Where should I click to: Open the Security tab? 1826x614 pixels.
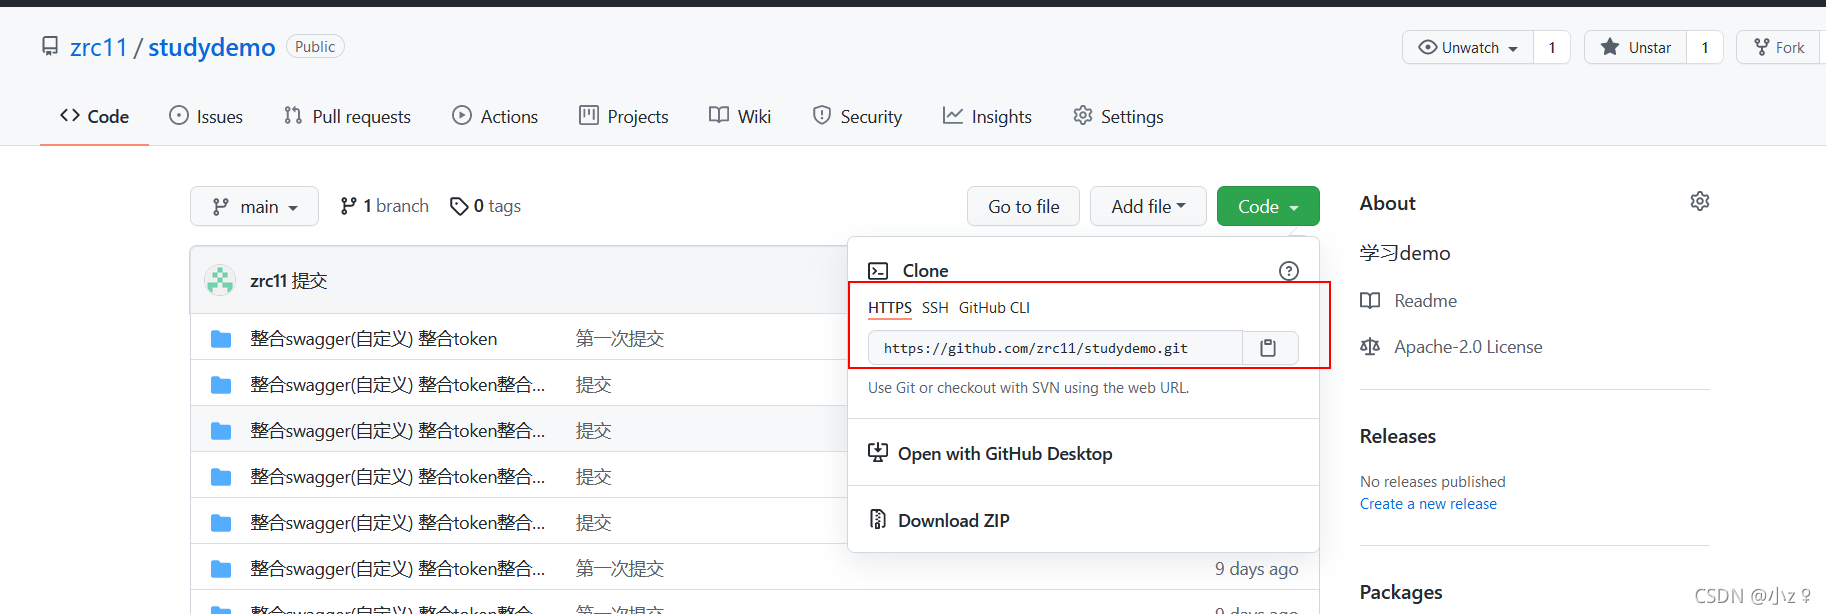(x=857, y=116)
